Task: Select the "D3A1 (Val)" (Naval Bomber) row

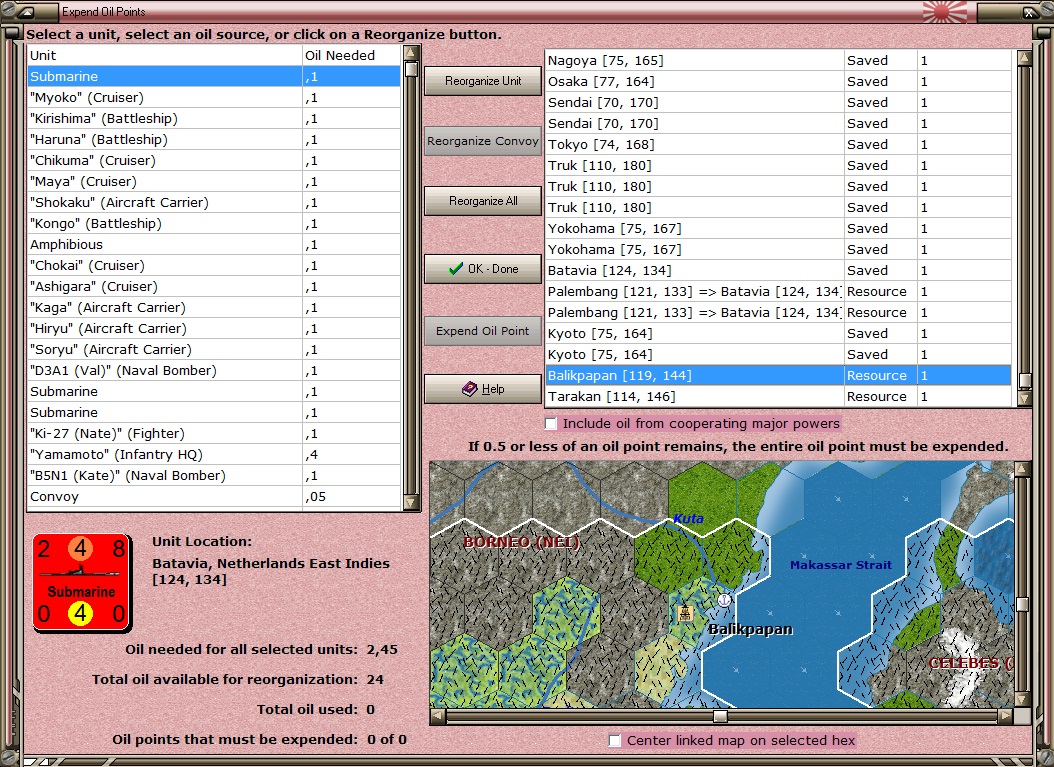Action: [214, 370]
